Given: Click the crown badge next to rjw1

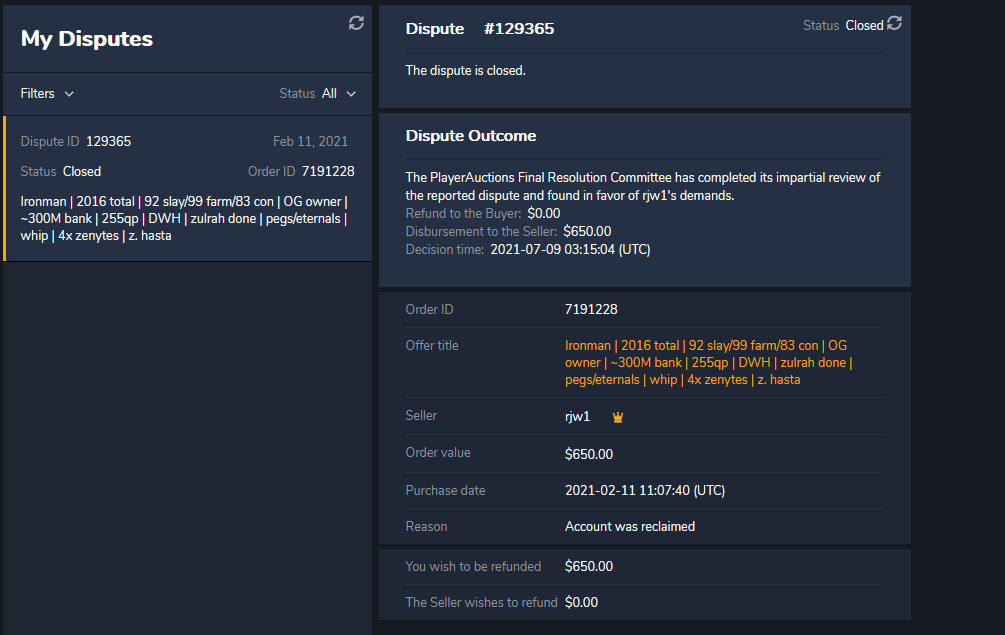Looking at the screenshot, I should point(618,417).
